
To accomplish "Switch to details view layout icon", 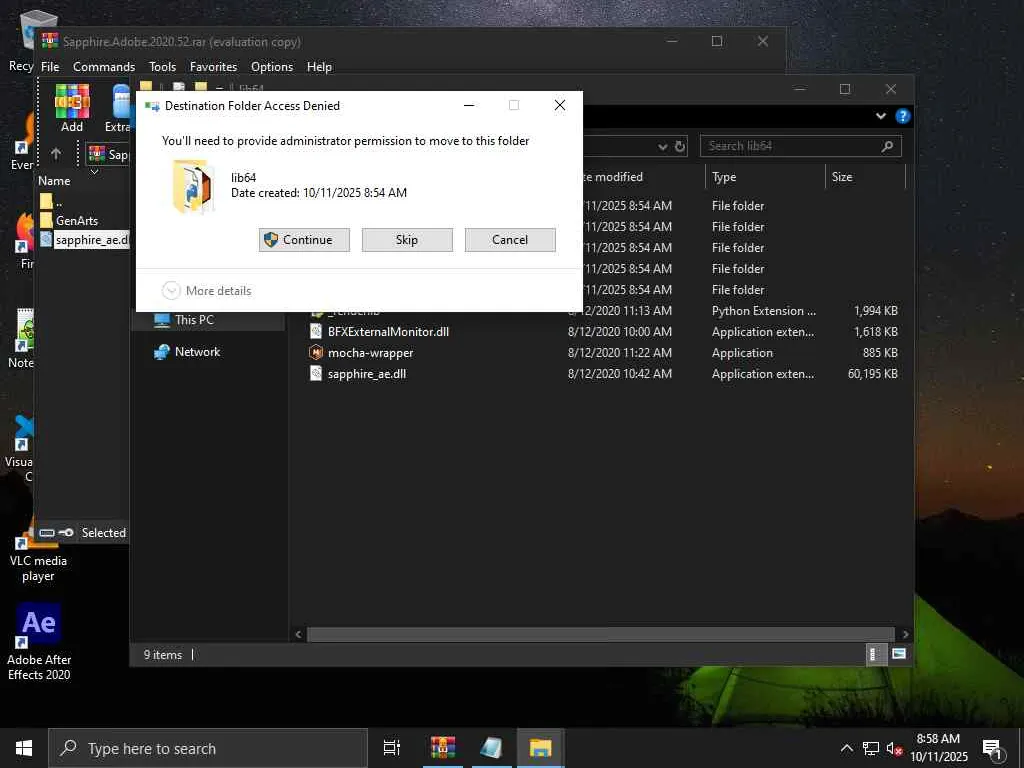I will point(874,654).
